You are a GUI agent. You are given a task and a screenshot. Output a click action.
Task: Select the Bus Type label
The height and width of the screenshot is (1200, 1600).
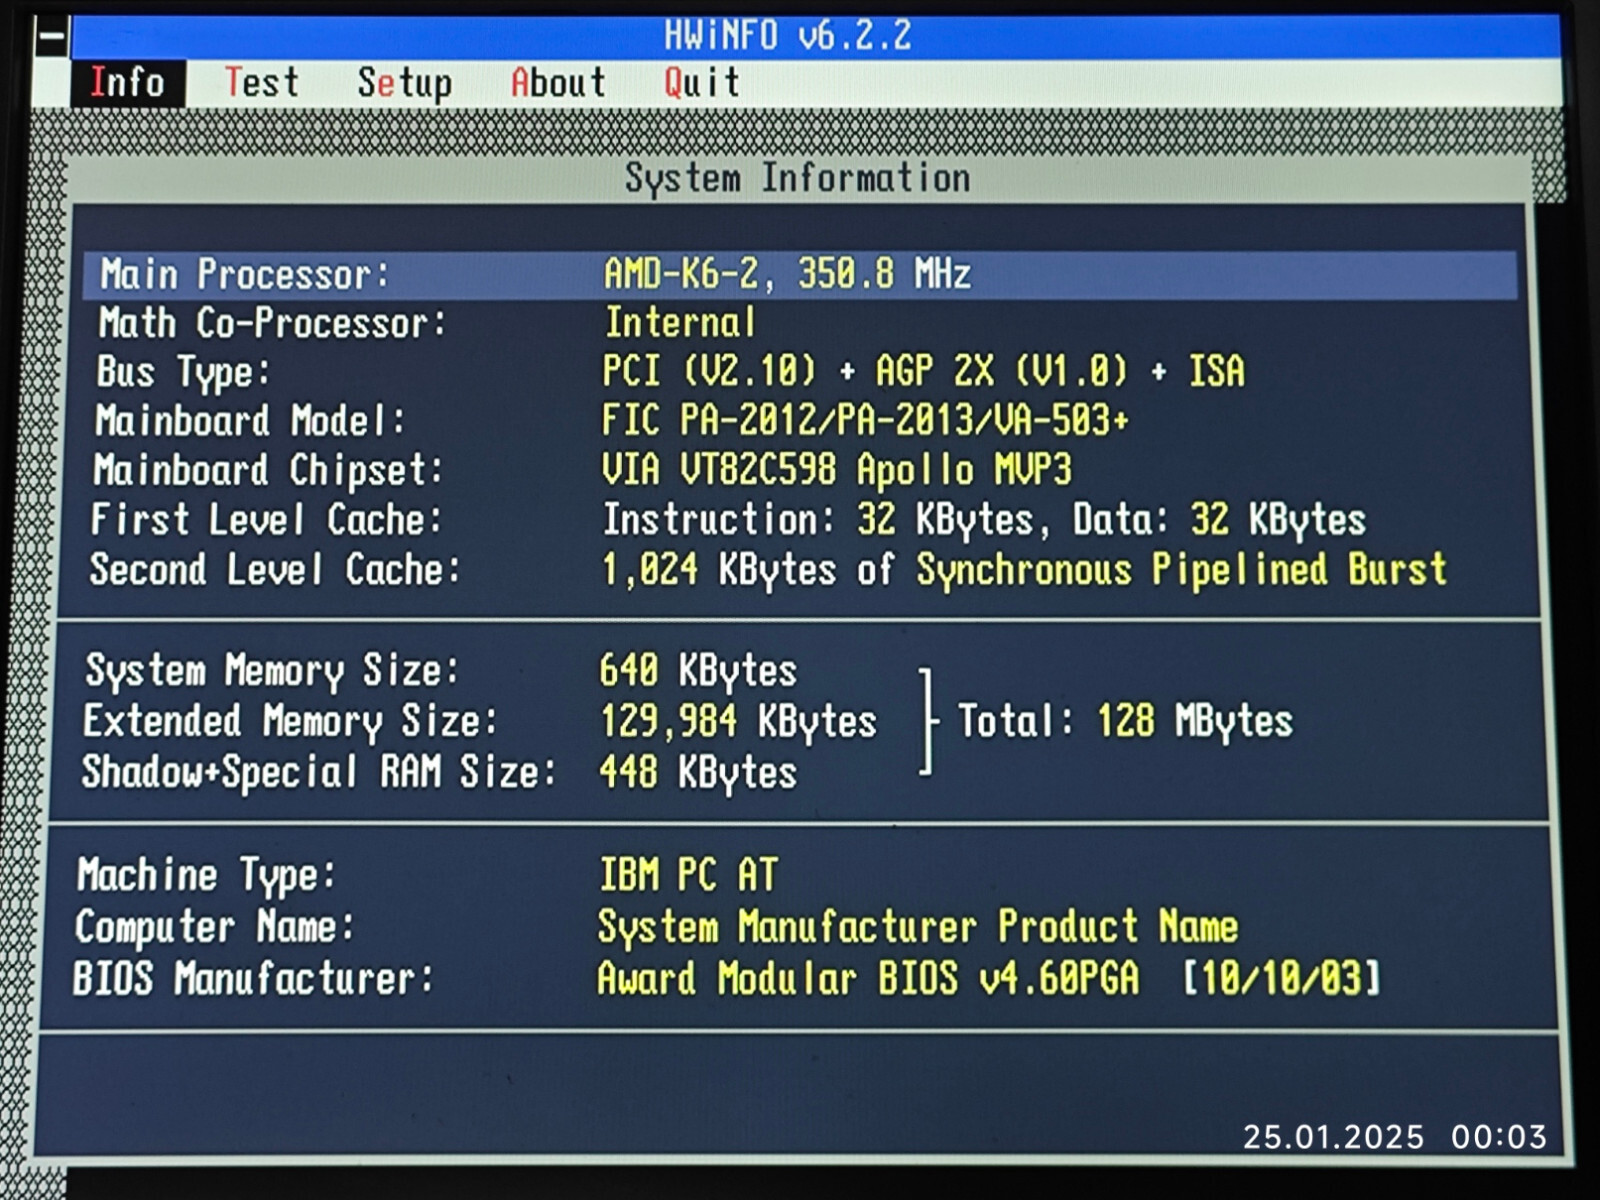183,372
